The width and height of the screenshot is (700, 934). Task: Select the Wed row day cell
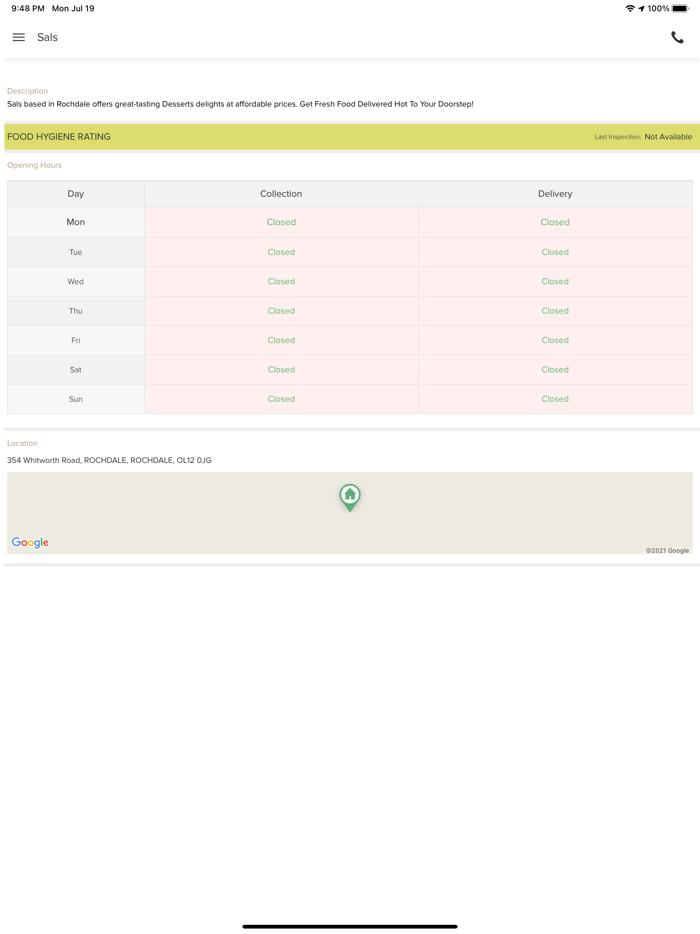[76, 281]
